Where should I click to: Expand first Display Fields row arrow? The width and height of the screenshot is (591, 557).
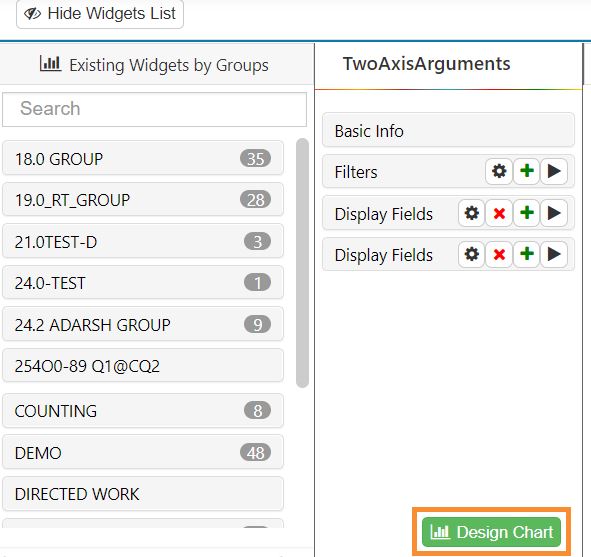pyautogui.click(x=554, y=213)
